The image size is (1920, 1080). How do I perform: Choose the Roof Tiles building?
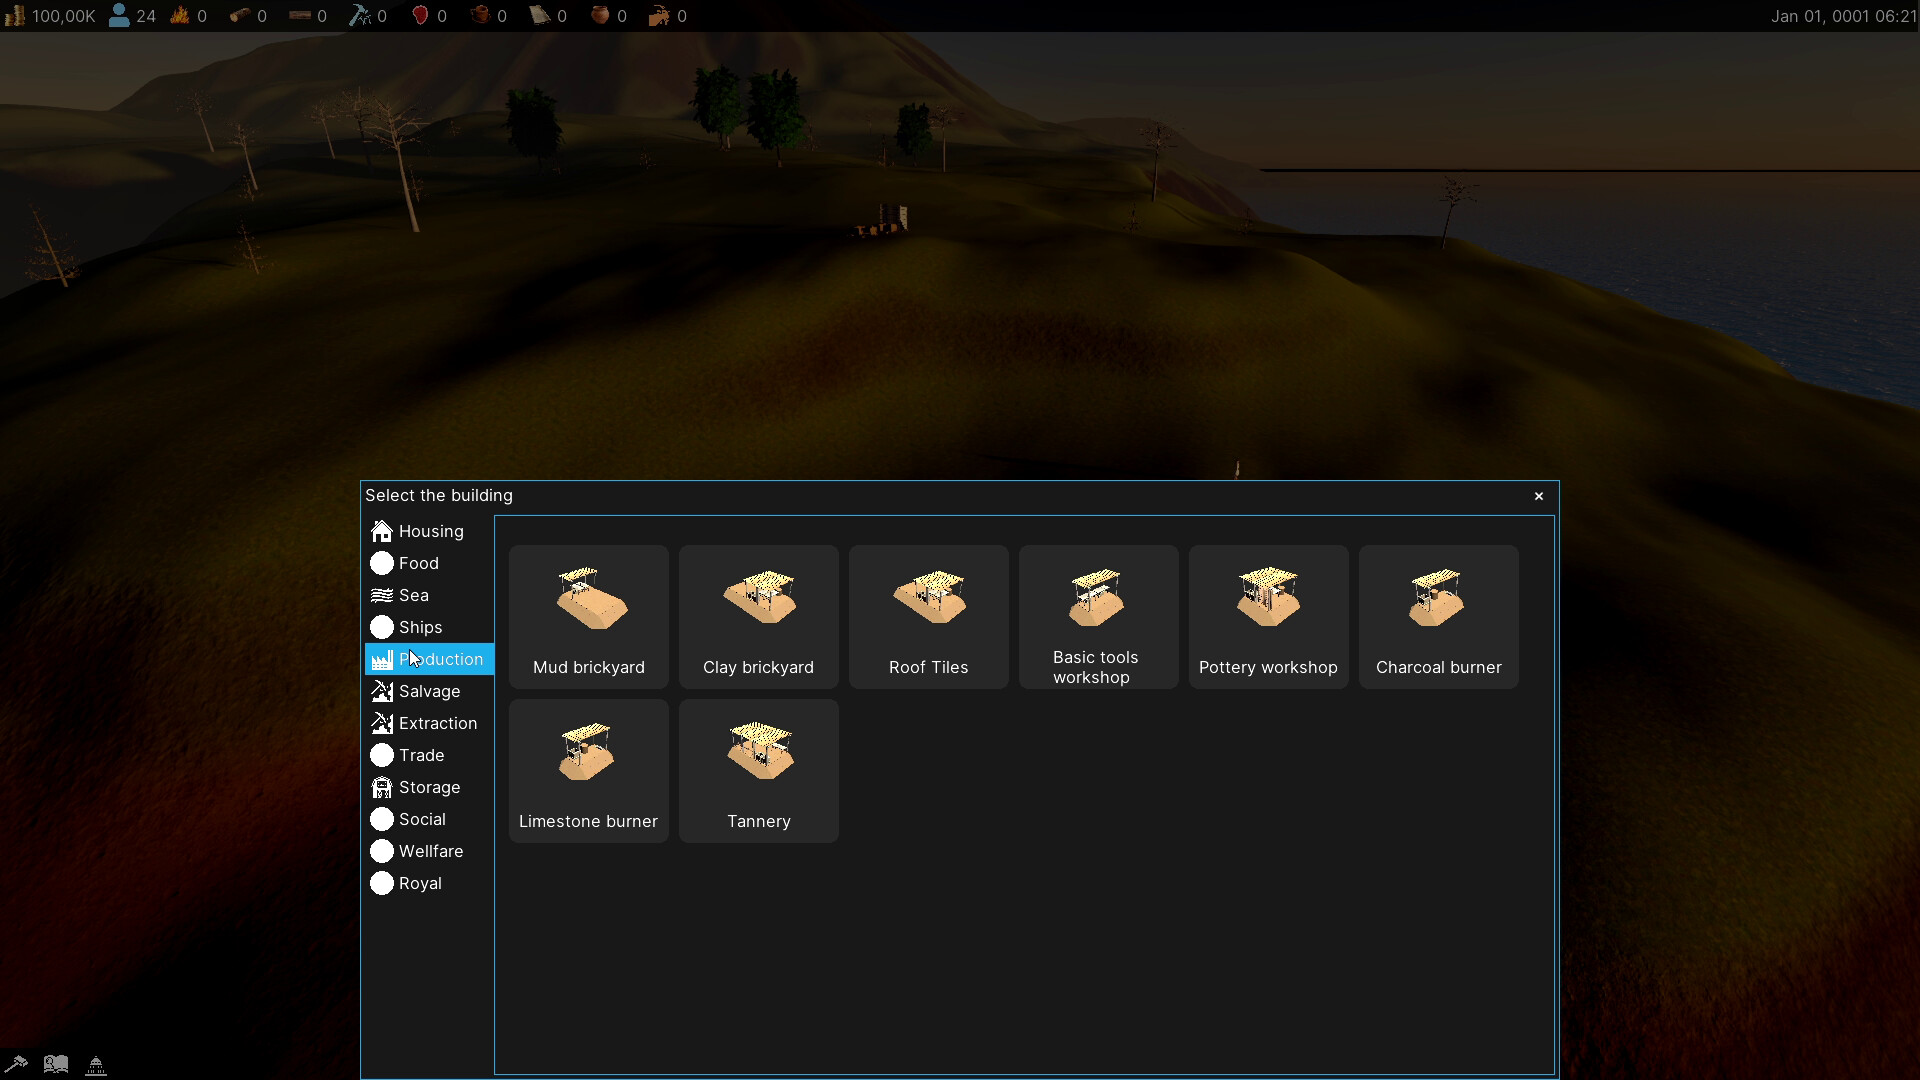[929, 617]
